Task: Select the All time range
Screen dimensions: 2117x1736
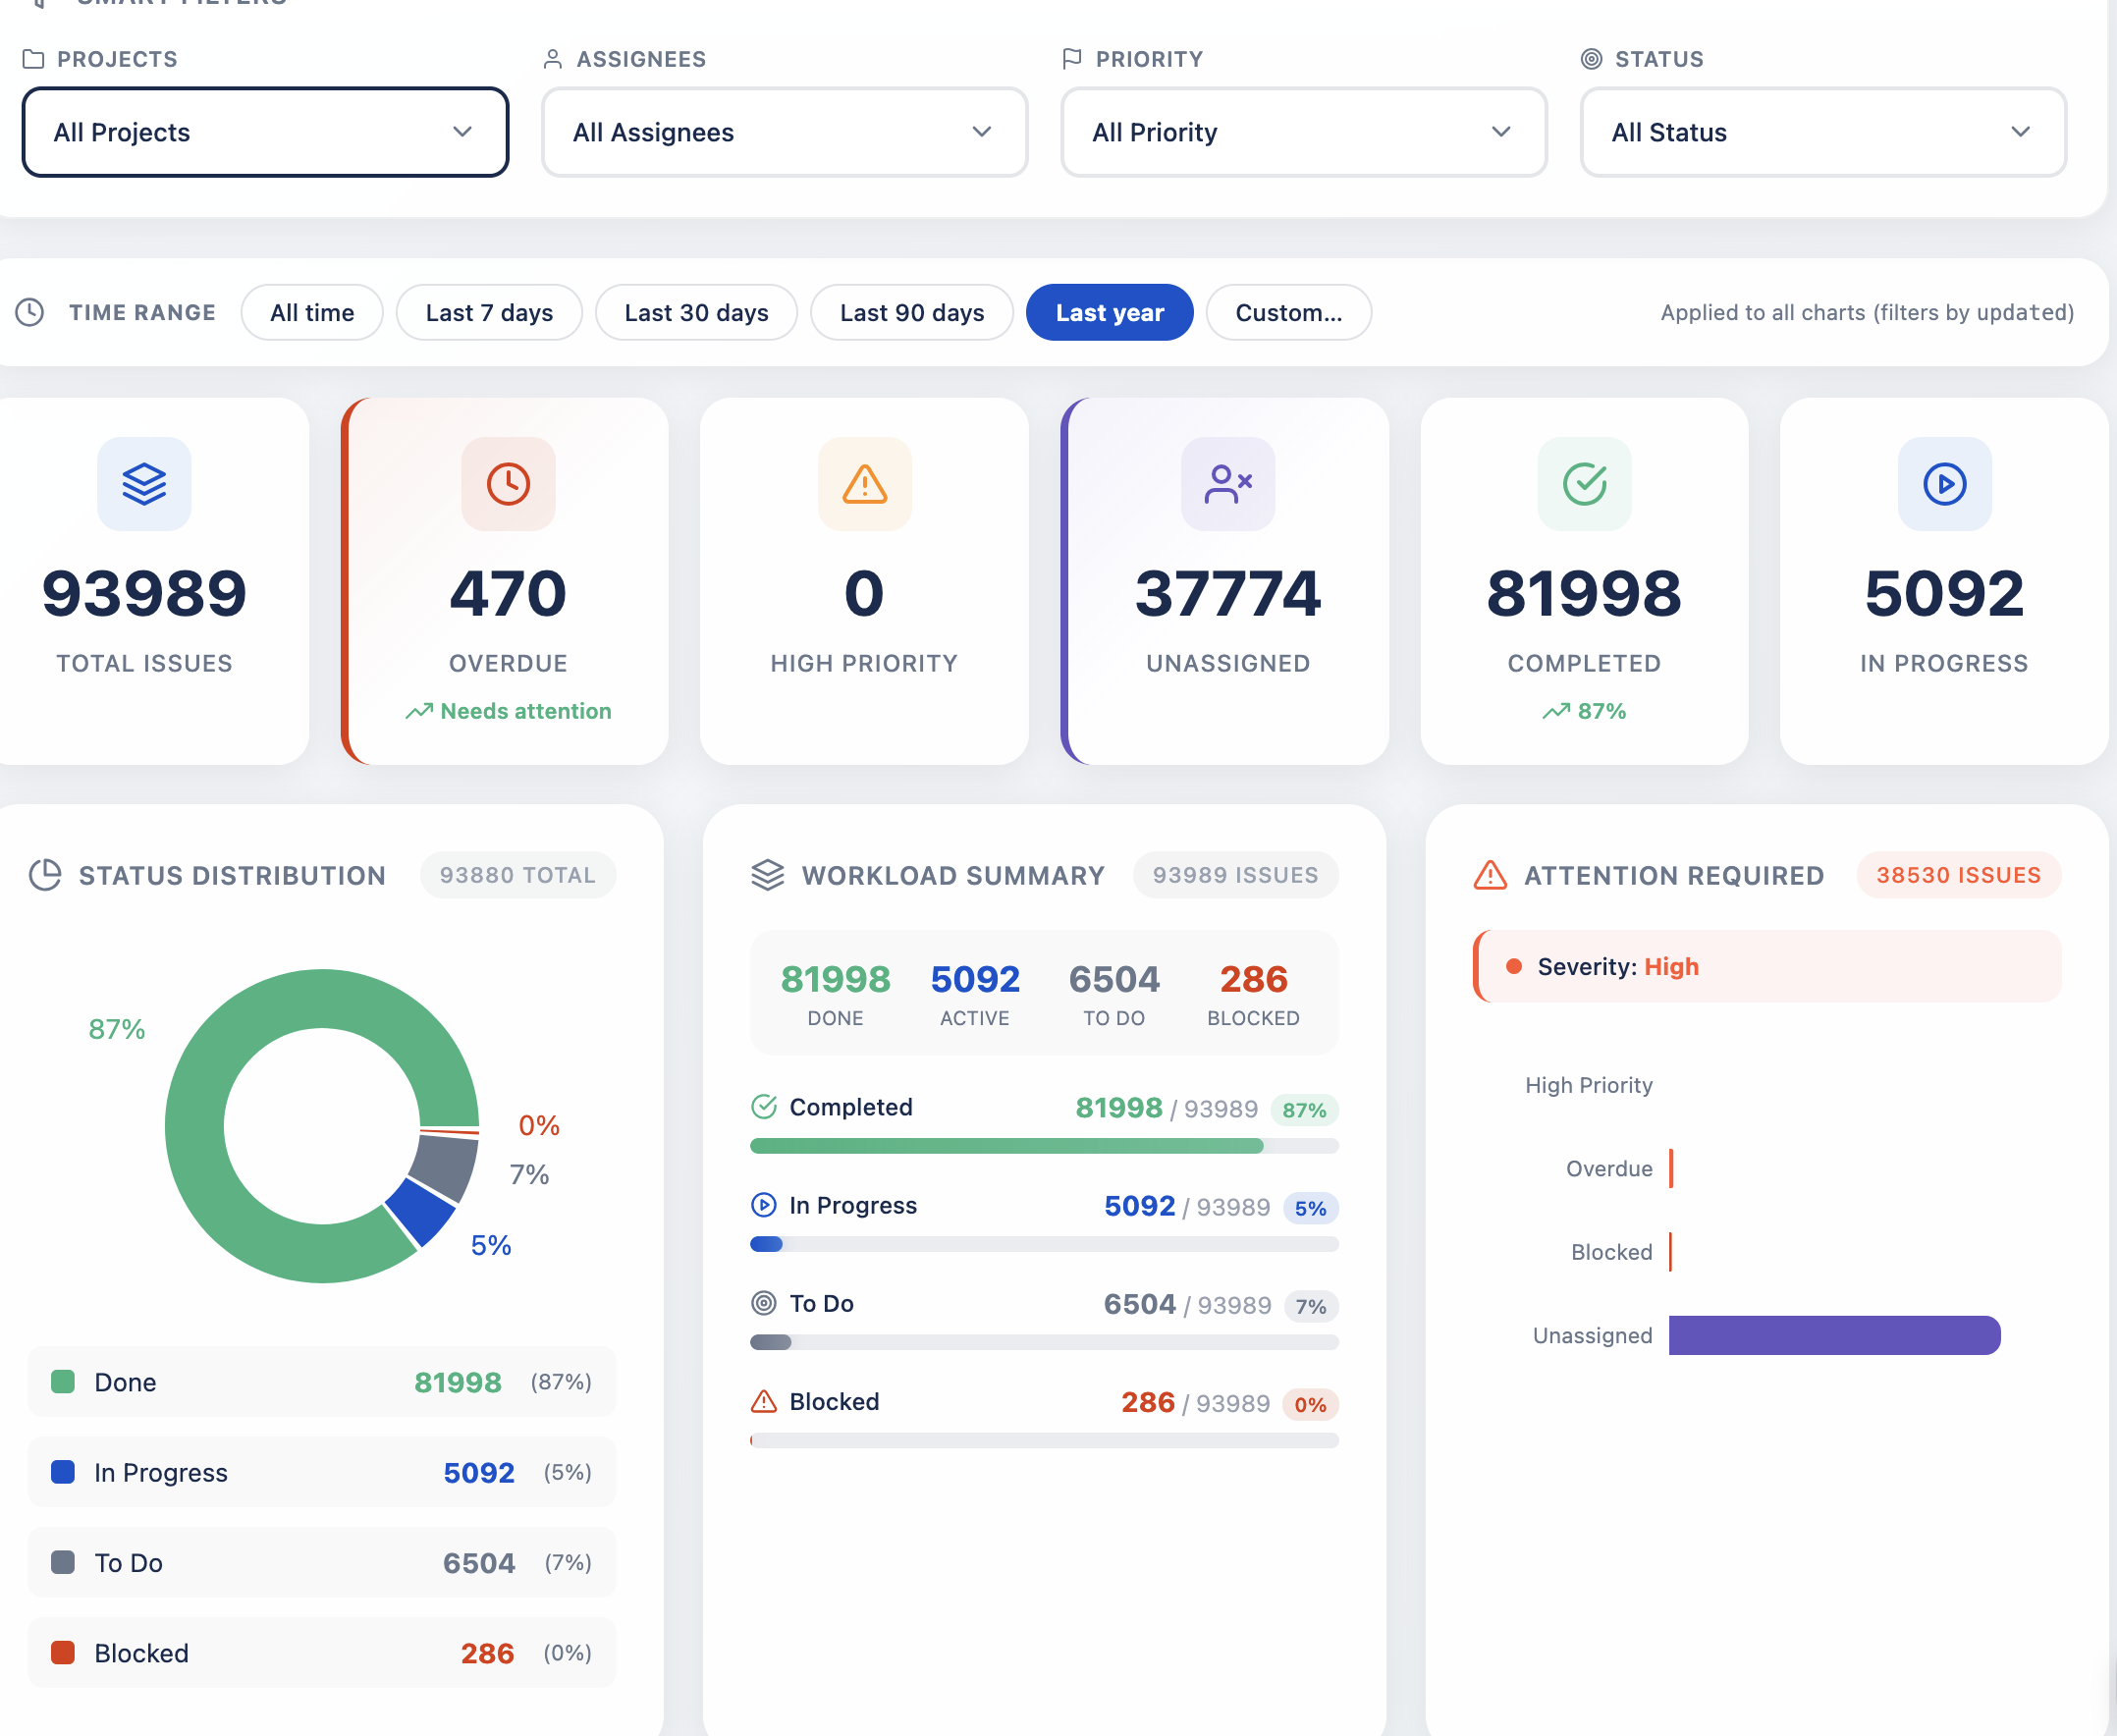Action: [x=312, y=312]
